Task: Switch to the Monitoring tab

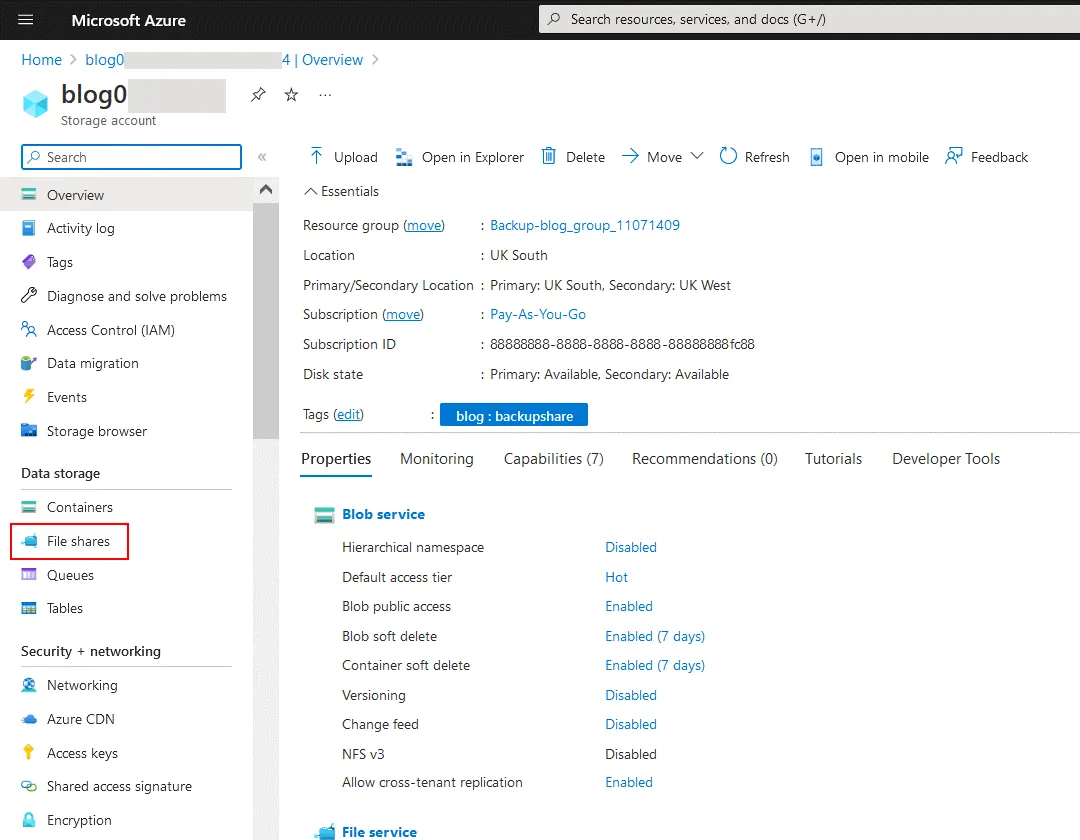Action: pyautogui.click(x=437, y=459)
